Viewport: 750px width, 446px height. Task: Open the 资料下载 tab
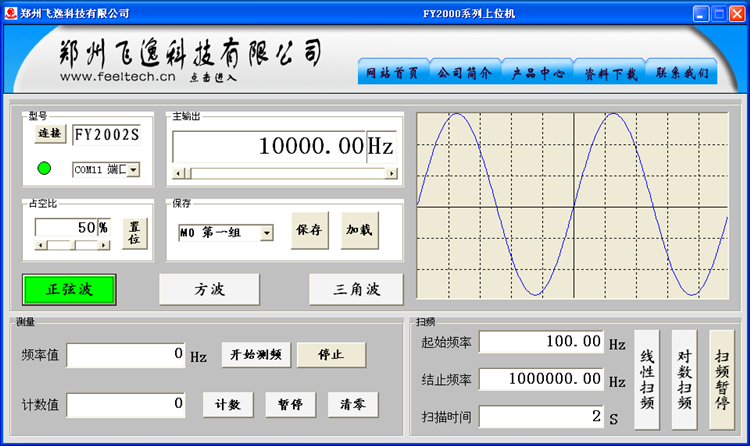pyautogui.click(x=610, y=73)
